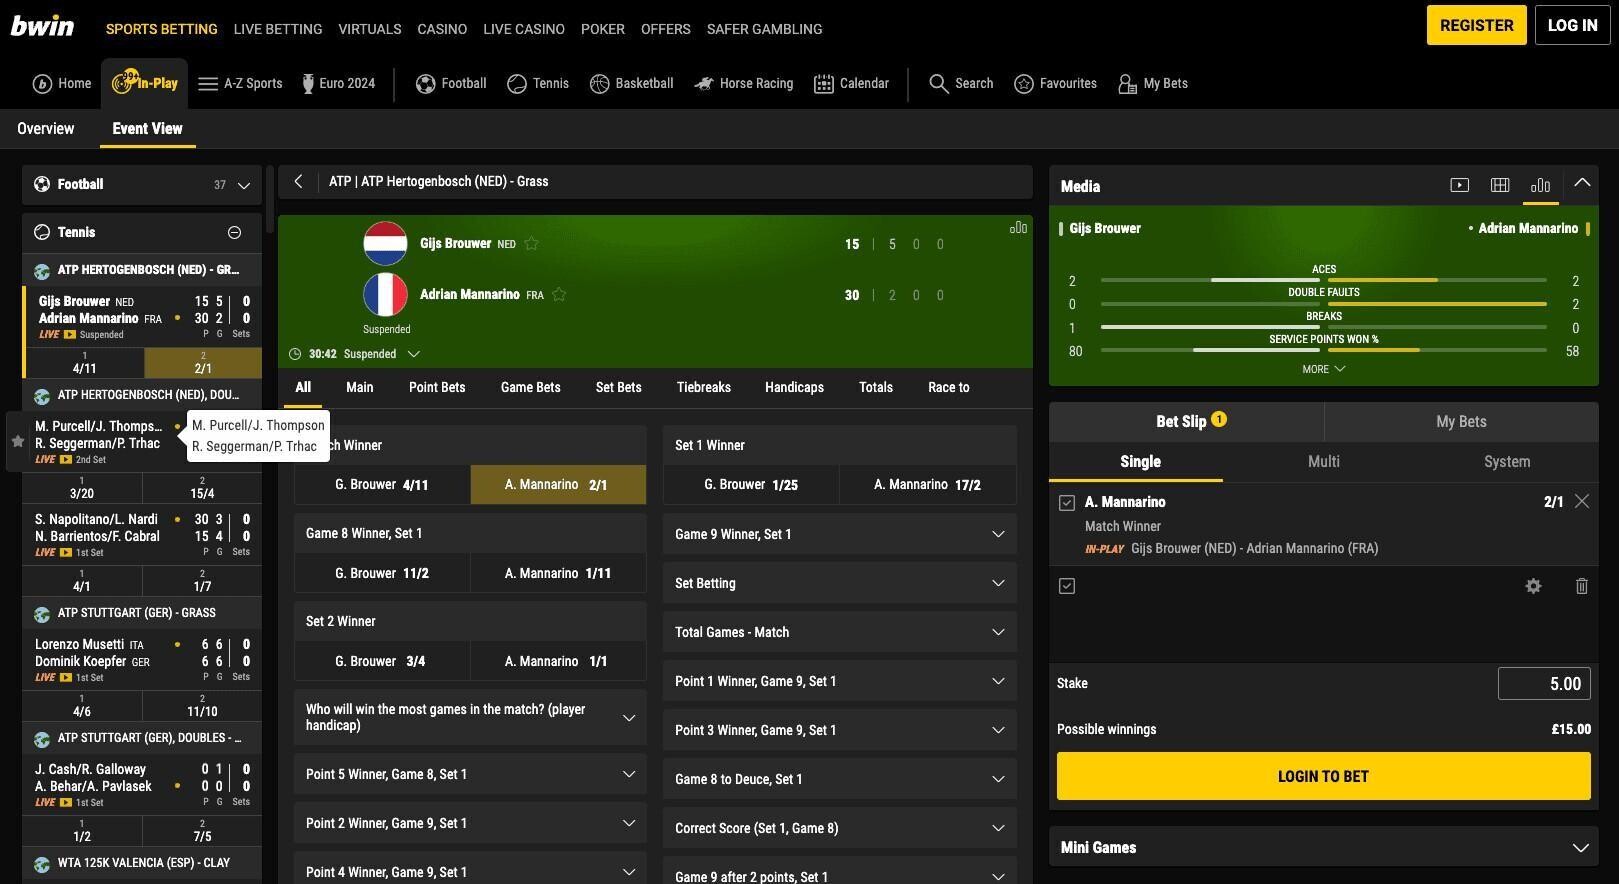Open the Calendar
The image size is (1619, 884).
pos(851,84)
